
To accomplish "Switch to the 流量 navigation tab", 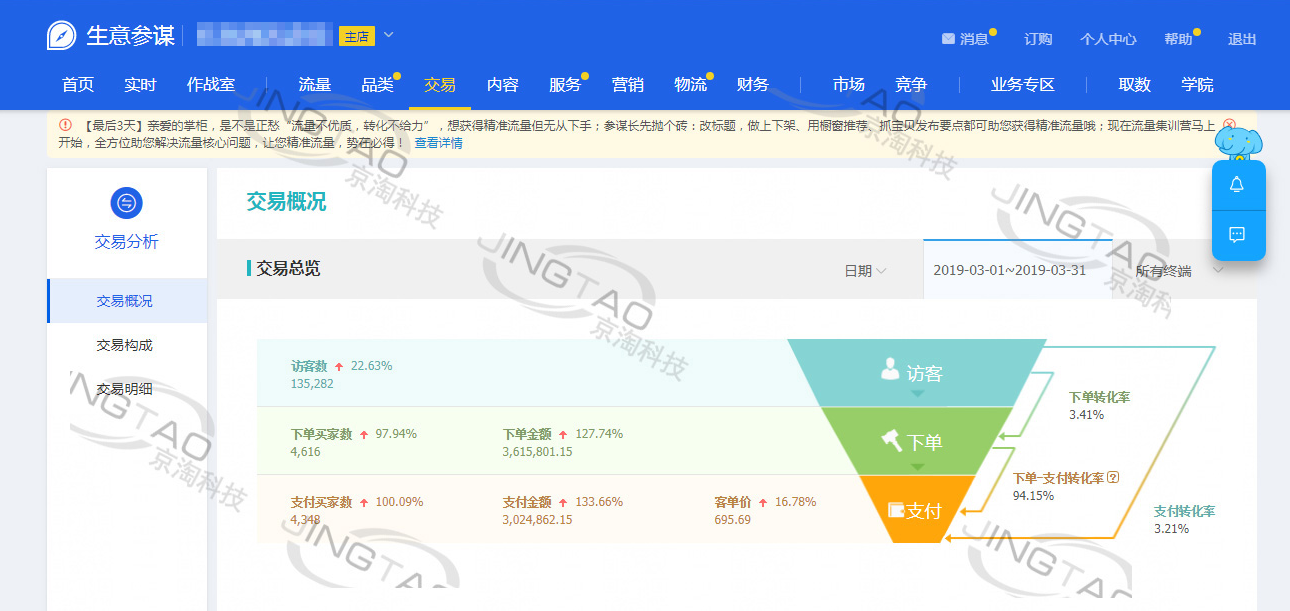I will coord(314,85).
